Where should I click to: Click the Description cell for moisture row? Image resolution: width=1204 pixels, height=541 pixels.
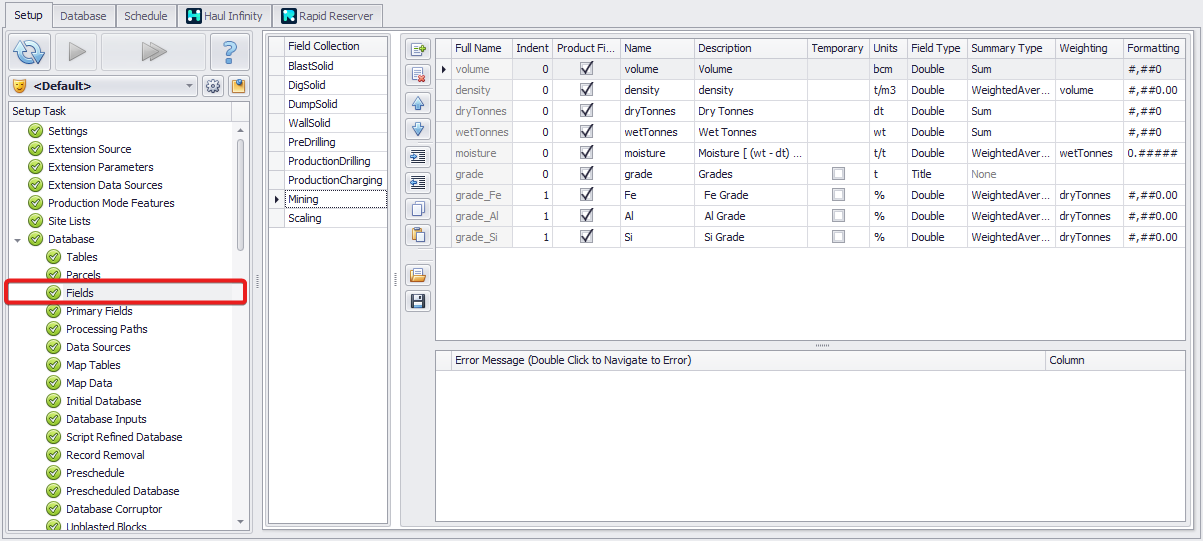750,153
